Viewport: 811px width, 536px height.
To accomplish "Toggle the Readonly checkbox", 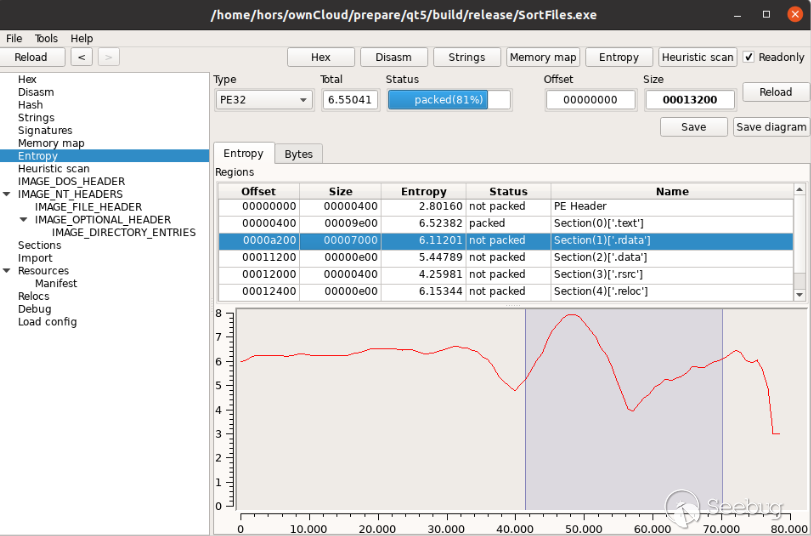I will click(x=749, y=57).
